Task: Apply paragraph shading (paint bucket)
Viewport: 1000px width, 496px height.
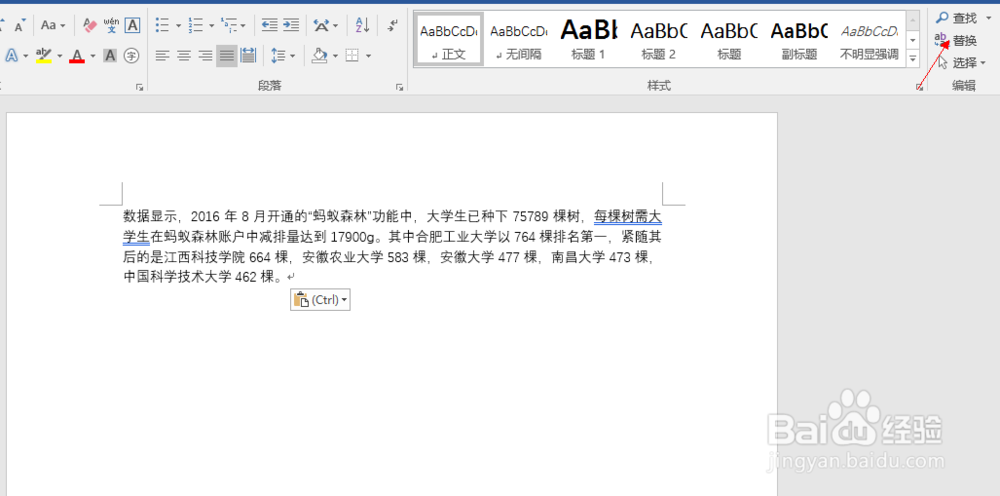Action: coord(320,56)
